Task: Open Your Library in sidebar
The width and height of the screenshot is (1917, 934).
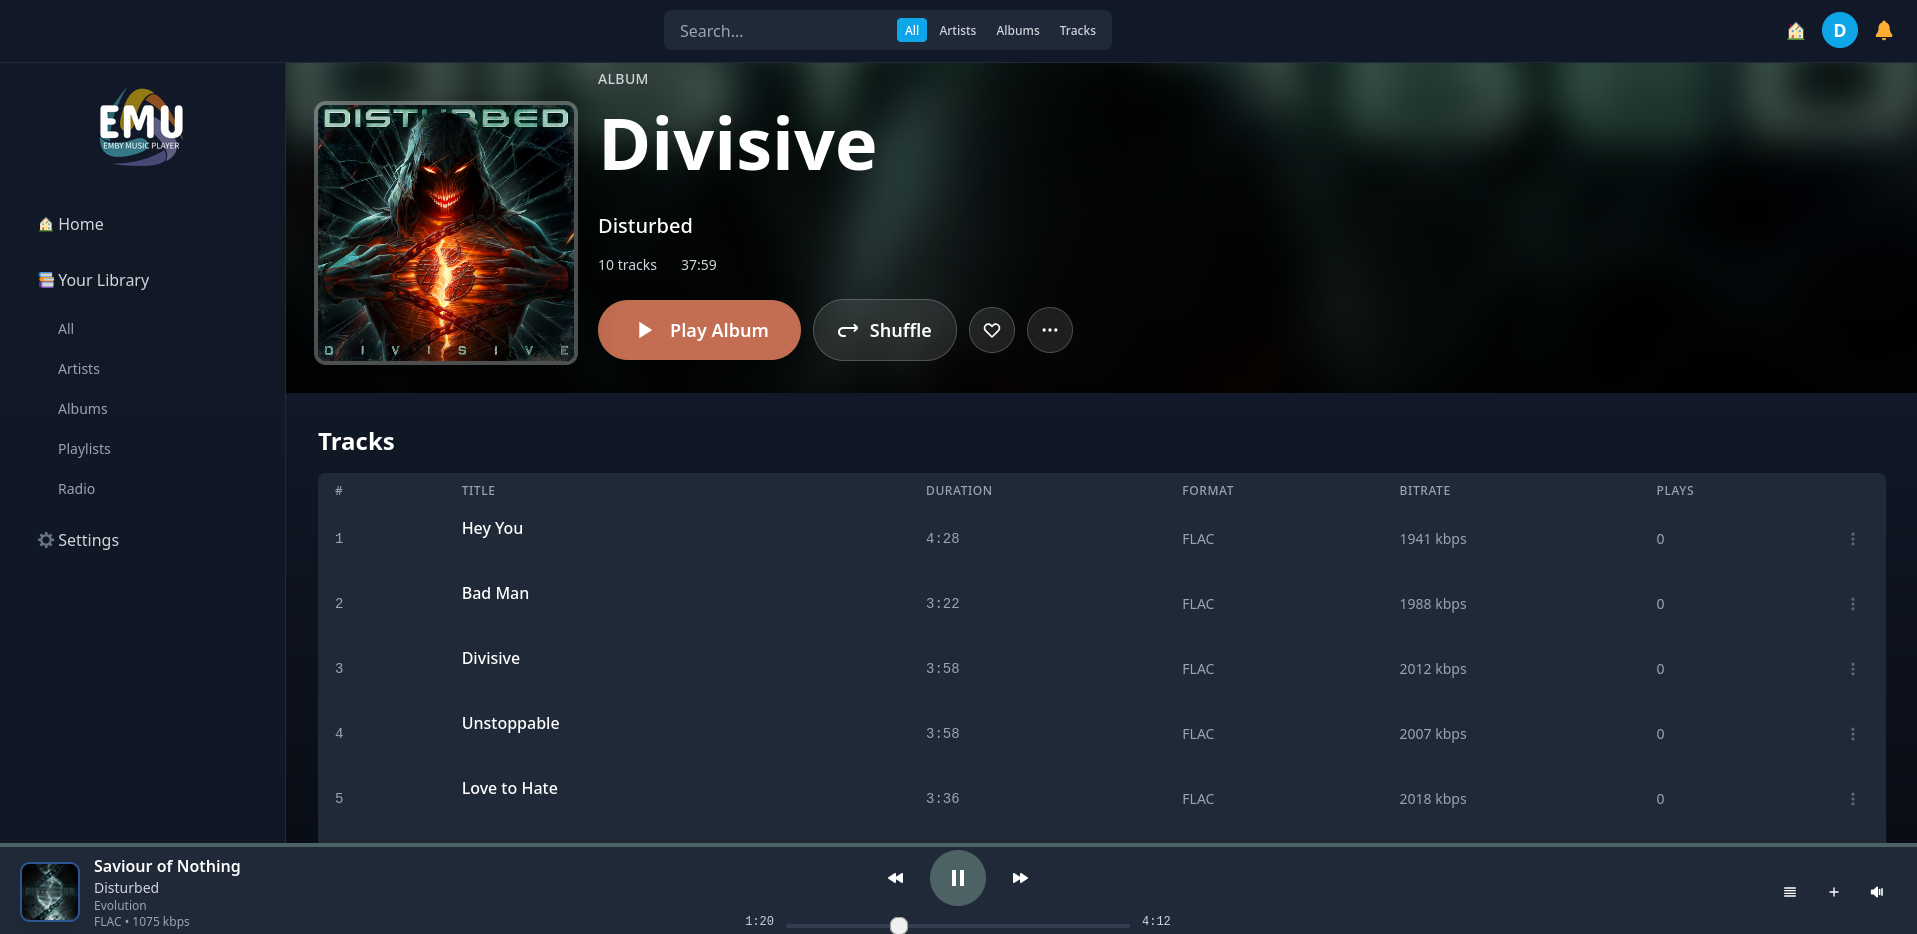Action: [x=94, y=280]
